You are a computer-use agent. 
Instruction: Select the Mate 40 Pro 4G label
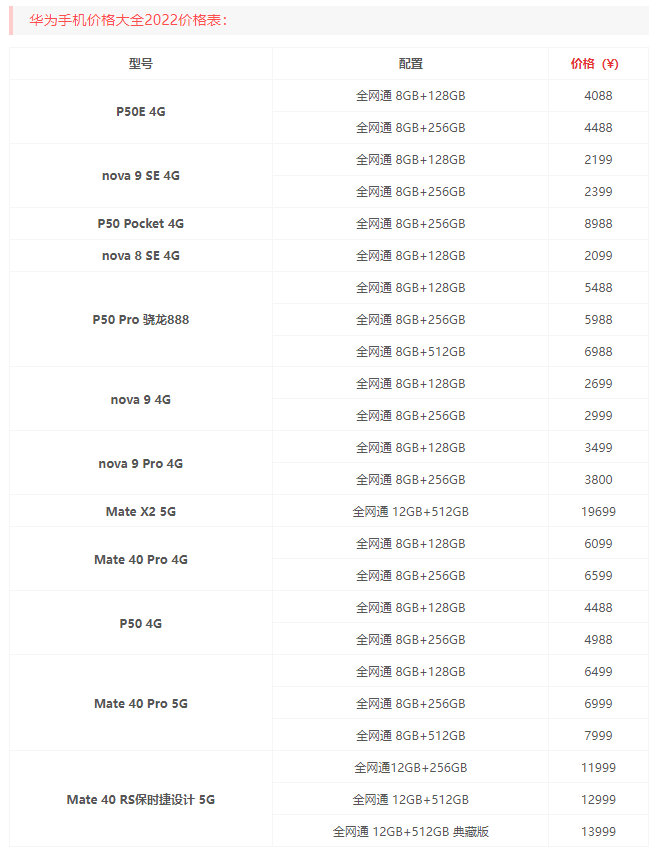[141, 560]
